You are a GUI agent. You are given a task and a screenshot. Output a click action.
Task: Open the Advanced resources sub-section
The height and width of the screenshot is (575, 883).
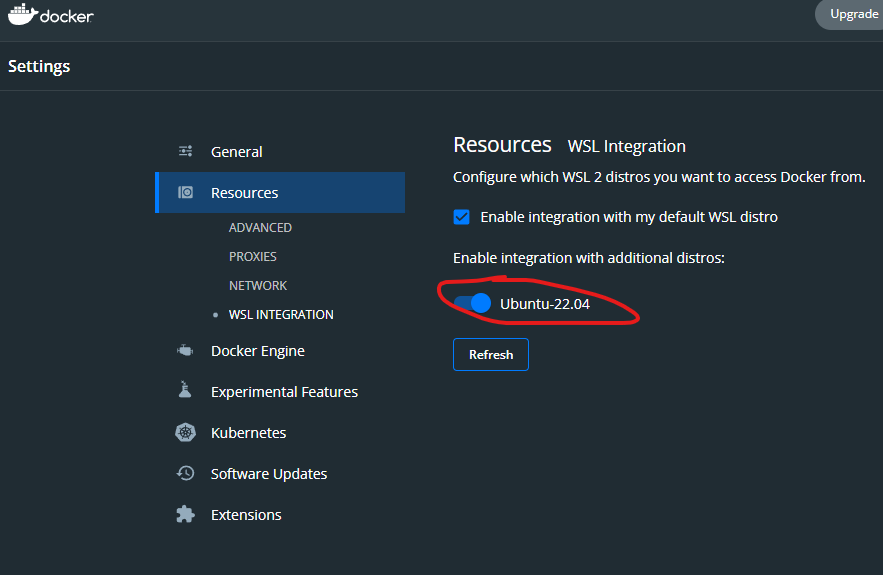pyautogui.click(x=260, y=228)
